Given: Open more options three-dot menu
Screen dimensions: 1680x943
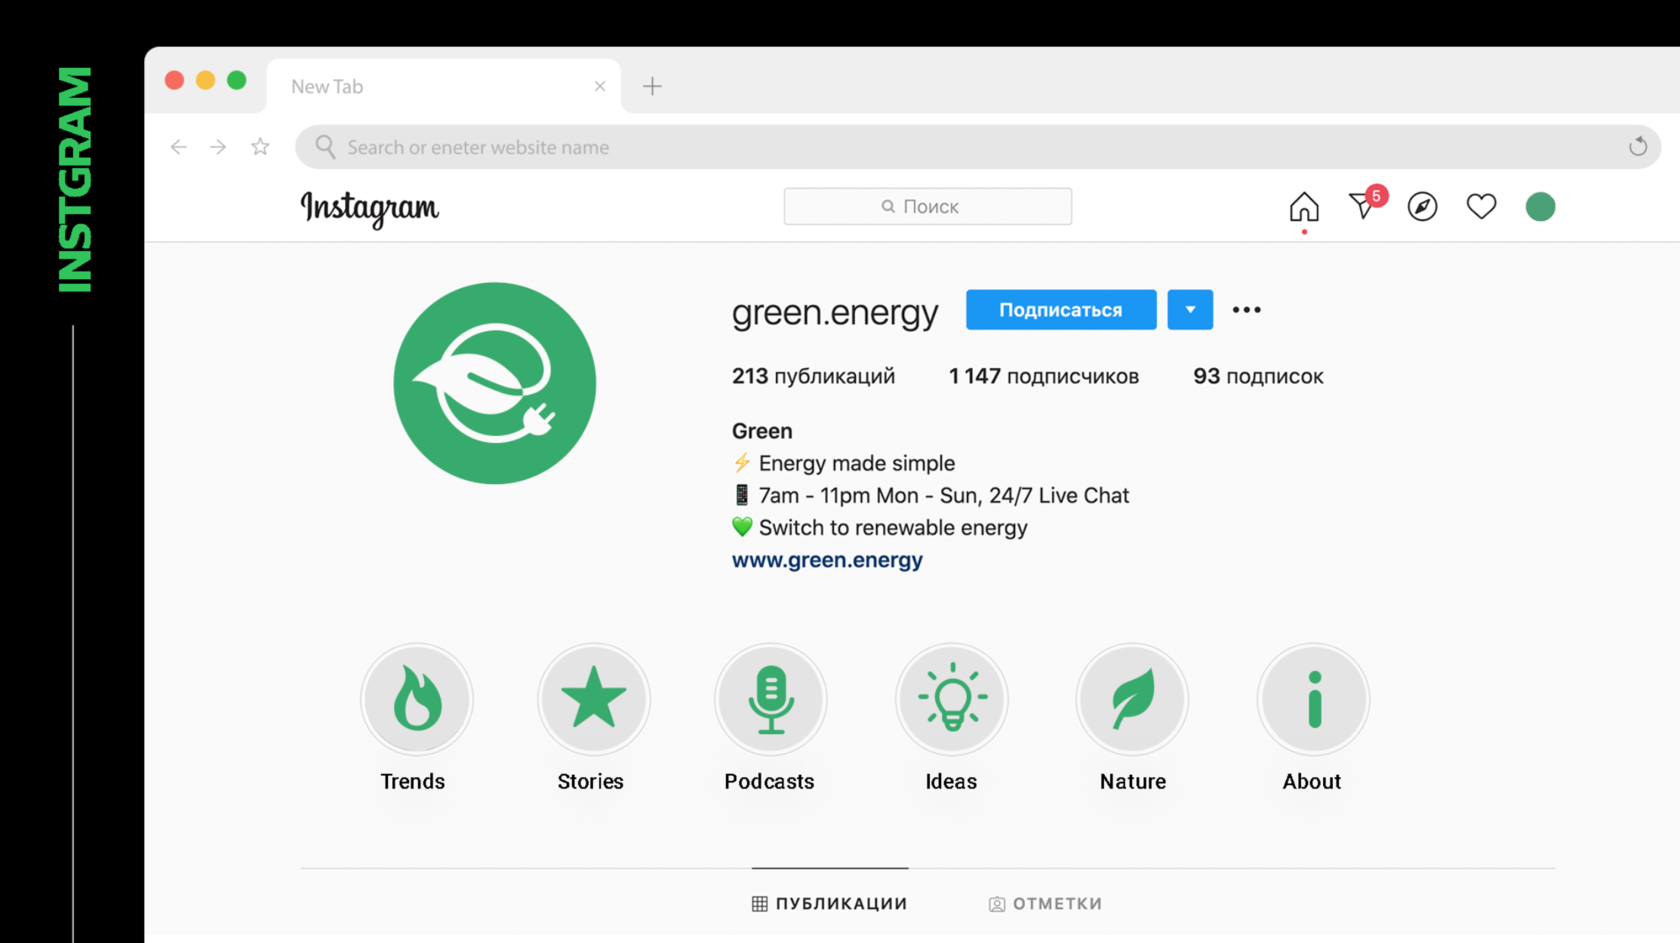Looking at the screenshot, I should click(x=1247, y=310).
